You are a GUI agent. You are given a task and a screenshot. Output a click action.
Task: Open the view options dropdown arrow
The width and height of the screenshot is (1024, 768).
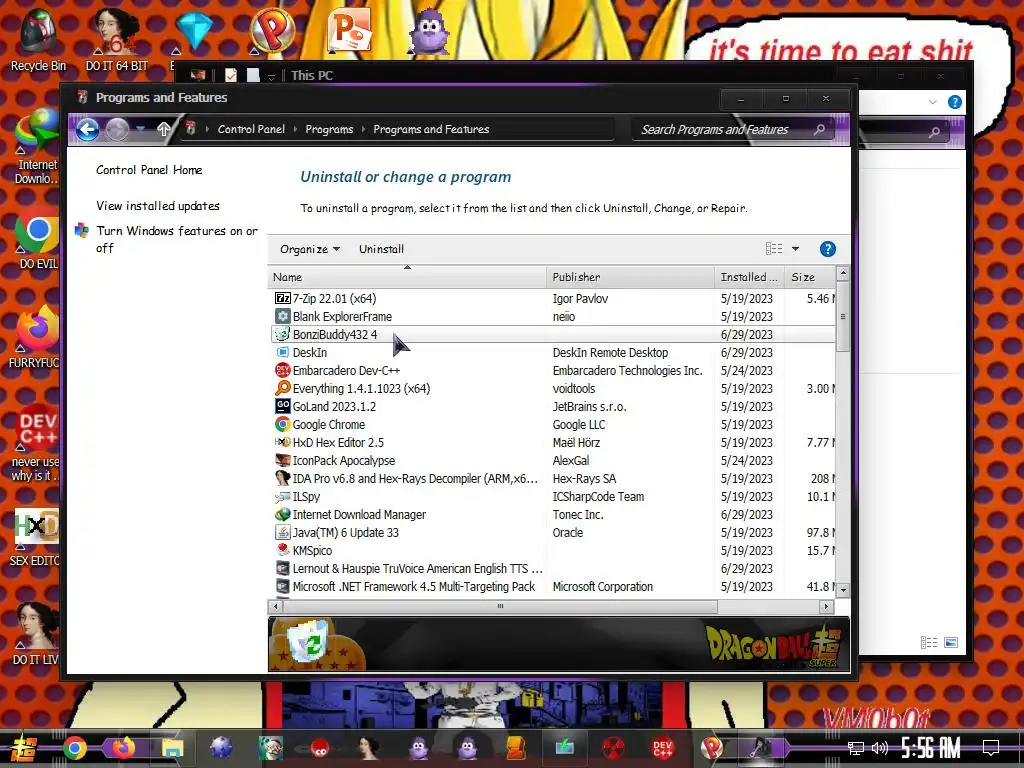pyautogui.click(x=795, y=248)
